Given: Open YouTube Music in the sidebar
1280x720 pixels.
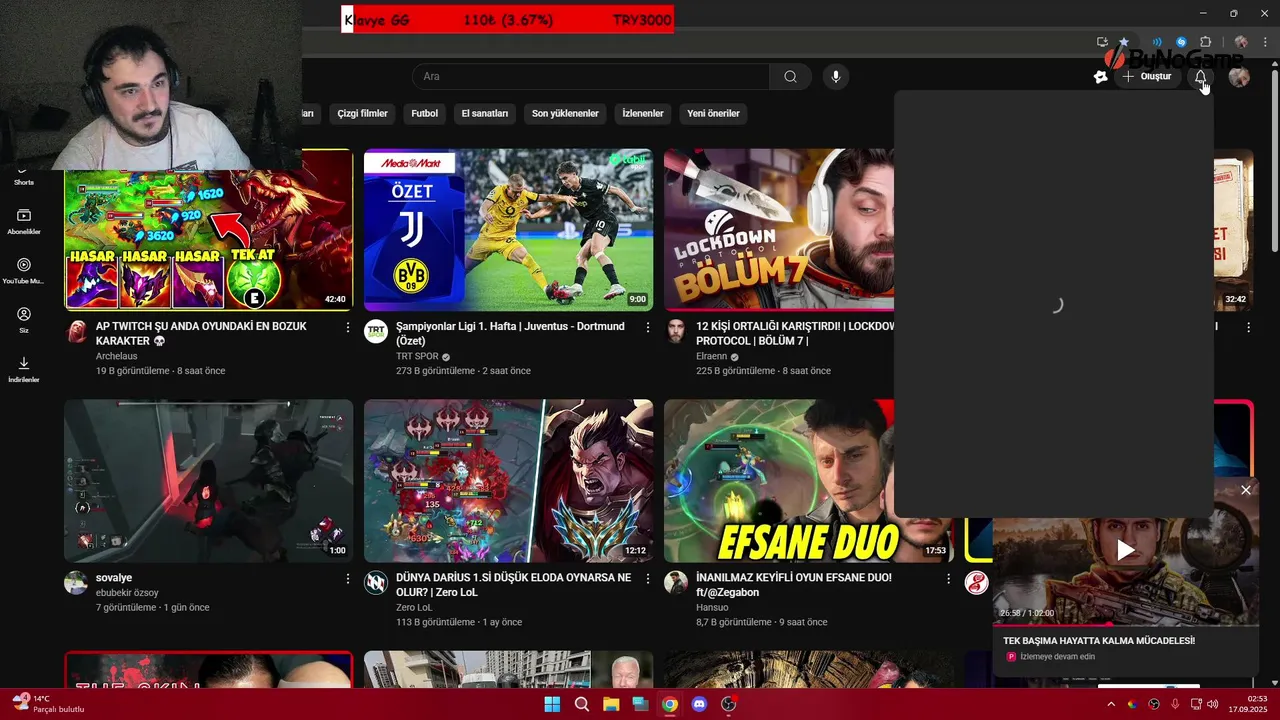Looking at the screenshot, I should [x=24, y=271].
